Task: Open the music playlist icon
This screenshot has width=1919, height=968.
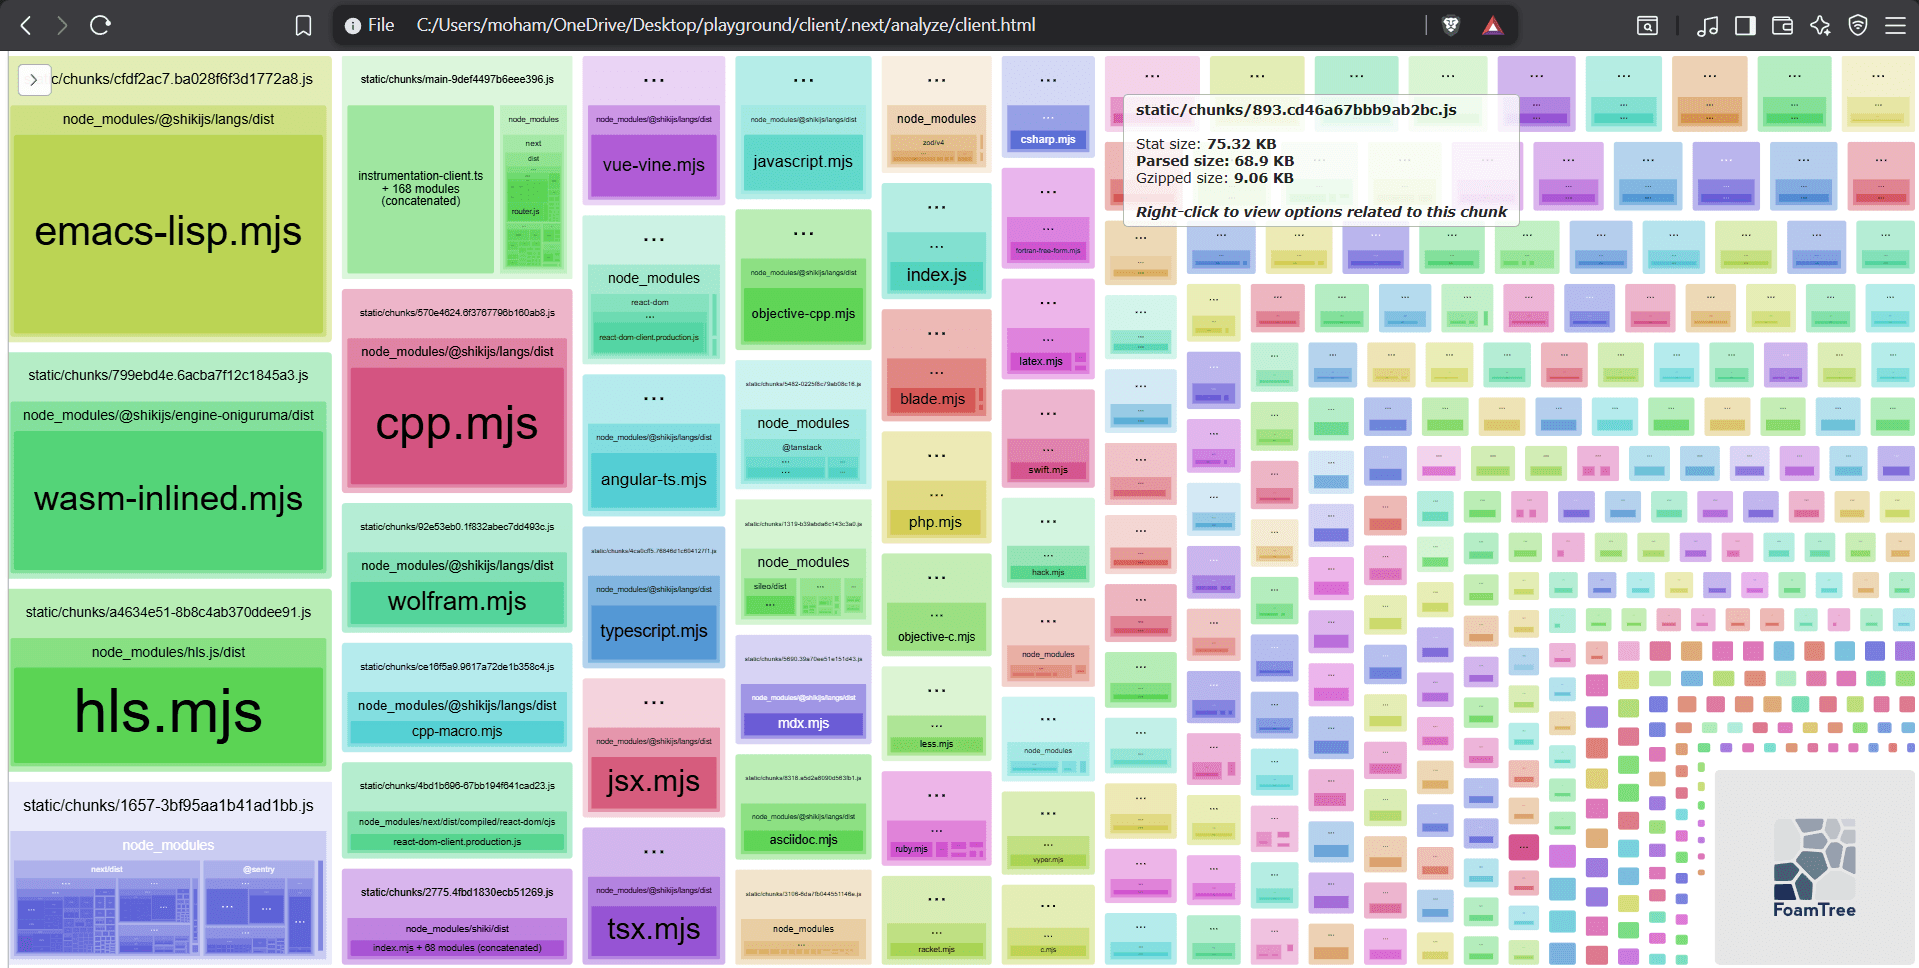Action: (x=1708, y=25)
